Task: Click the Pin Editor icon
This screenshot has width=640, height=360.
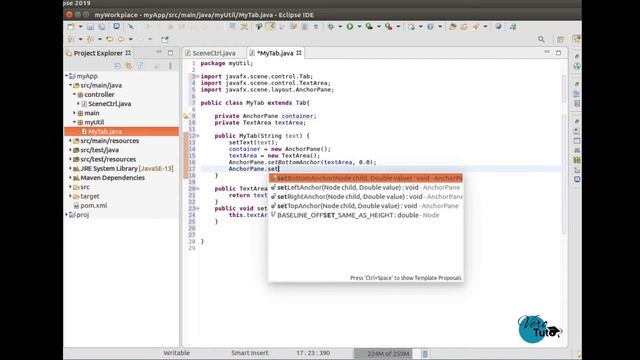Action: tap(164, 39)
